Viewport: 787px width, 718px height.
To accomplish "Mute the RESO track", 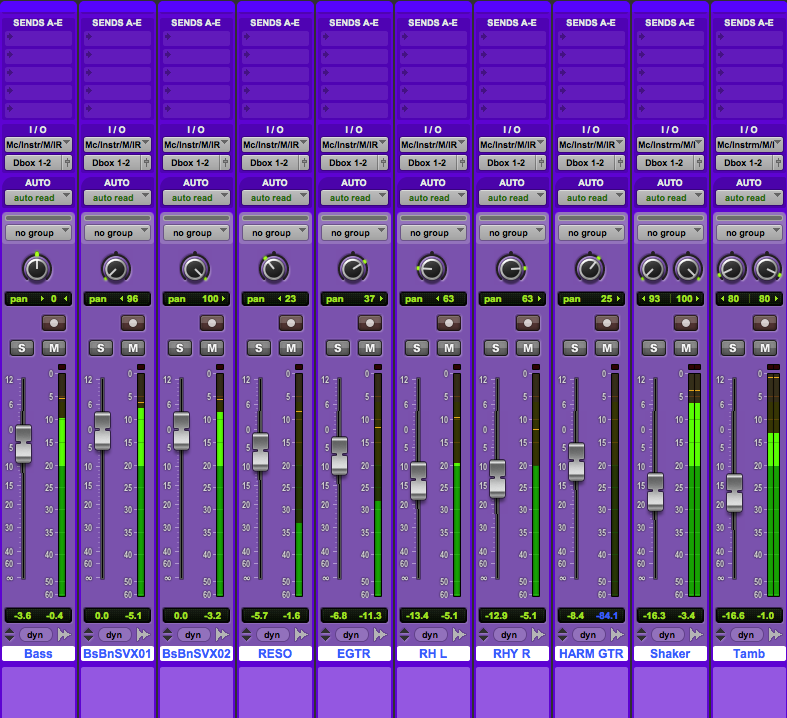I will [291, 348].
